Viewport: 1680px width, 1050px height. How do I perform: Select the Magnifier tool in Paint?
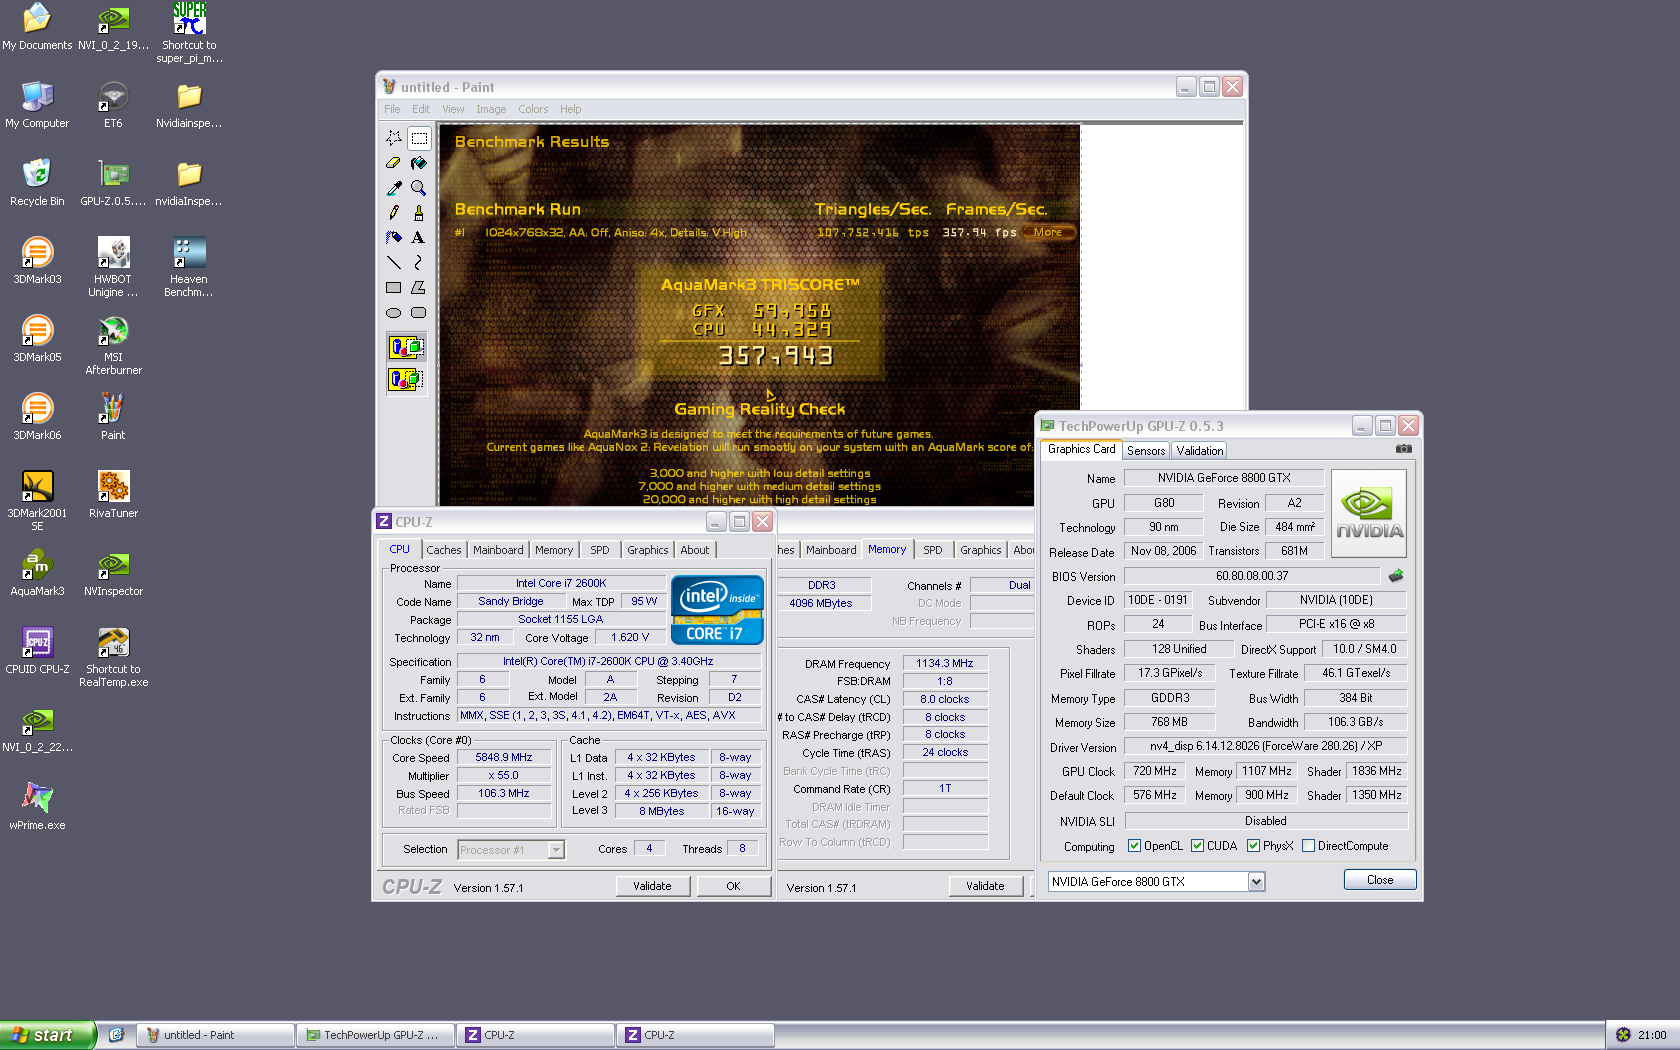[x=419, y=188]
